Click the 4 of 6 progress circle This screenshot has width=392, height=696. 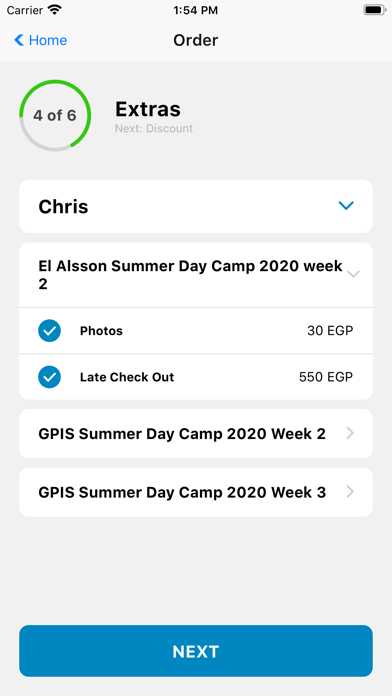(x=55, y=115)
